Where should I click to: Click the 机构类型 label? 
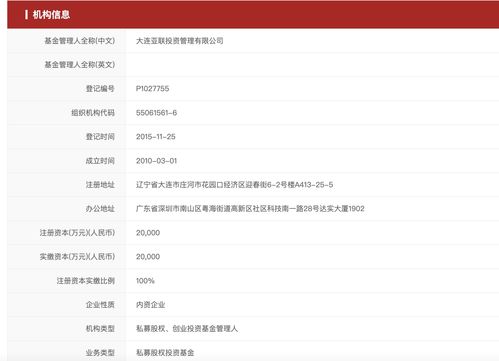(100, 329)
